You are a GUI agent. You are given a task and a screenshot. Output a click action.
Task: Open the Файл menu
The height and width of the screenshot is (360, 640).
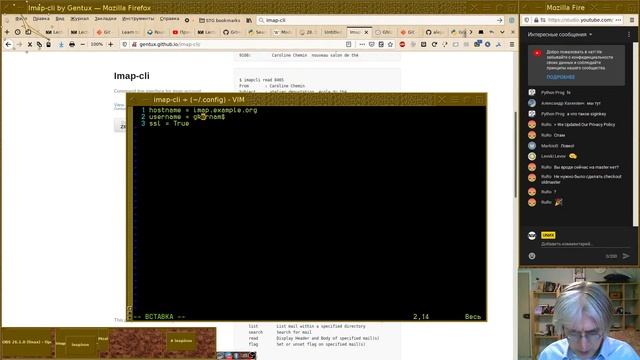(21, 19)
